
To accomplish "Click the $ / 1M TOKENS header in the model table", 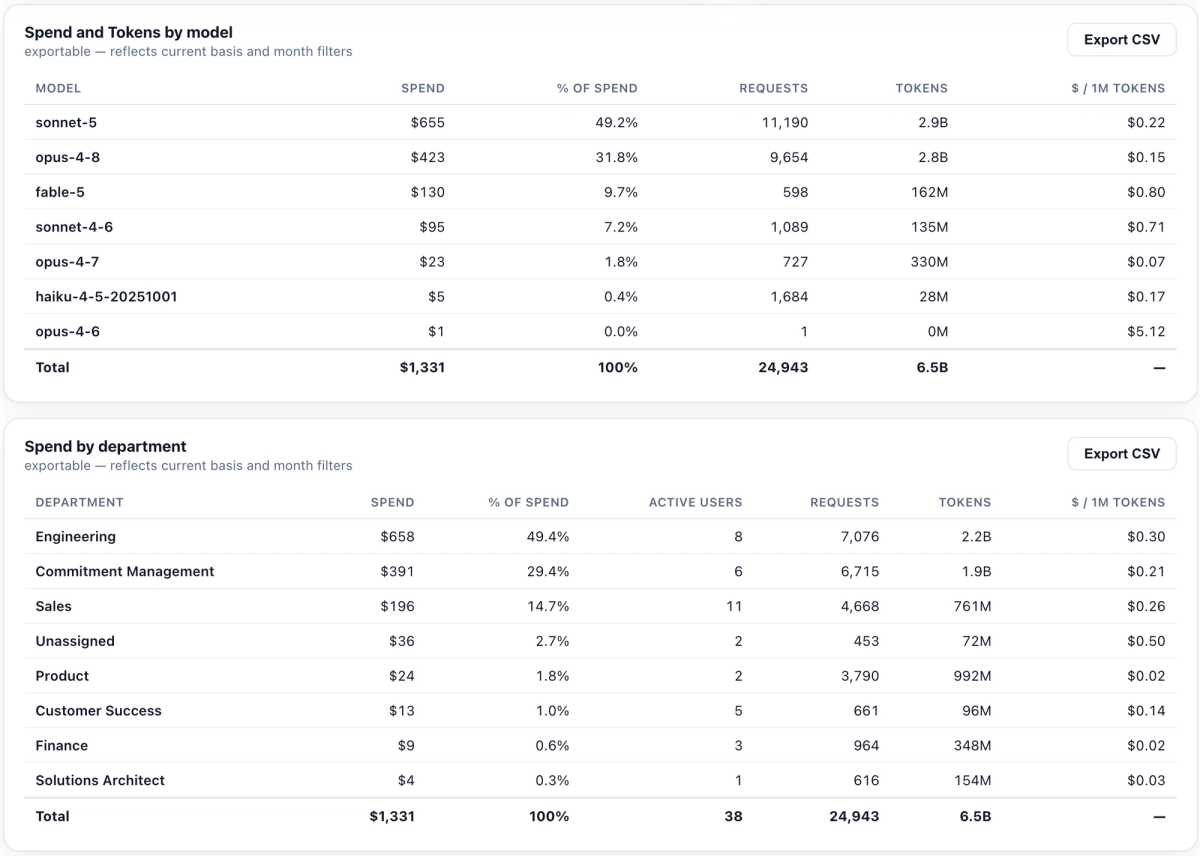I will 1118,88.
